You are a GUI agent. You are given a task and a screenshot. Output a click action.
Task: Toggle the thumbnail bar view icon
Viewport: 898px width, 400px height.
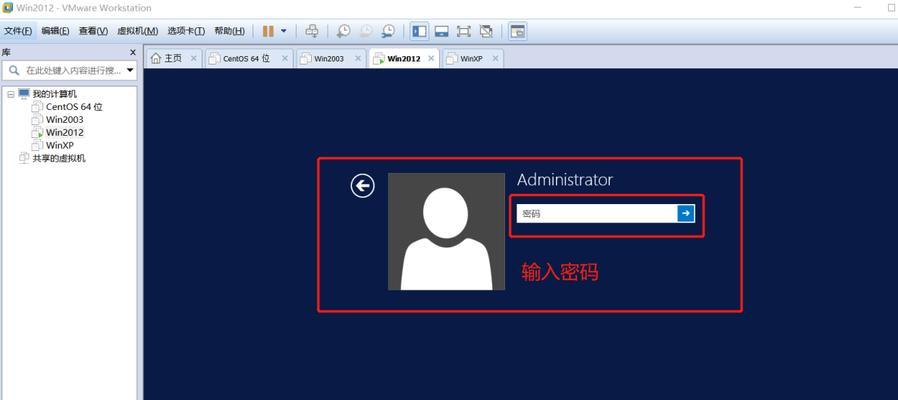[x=441, y=31]
